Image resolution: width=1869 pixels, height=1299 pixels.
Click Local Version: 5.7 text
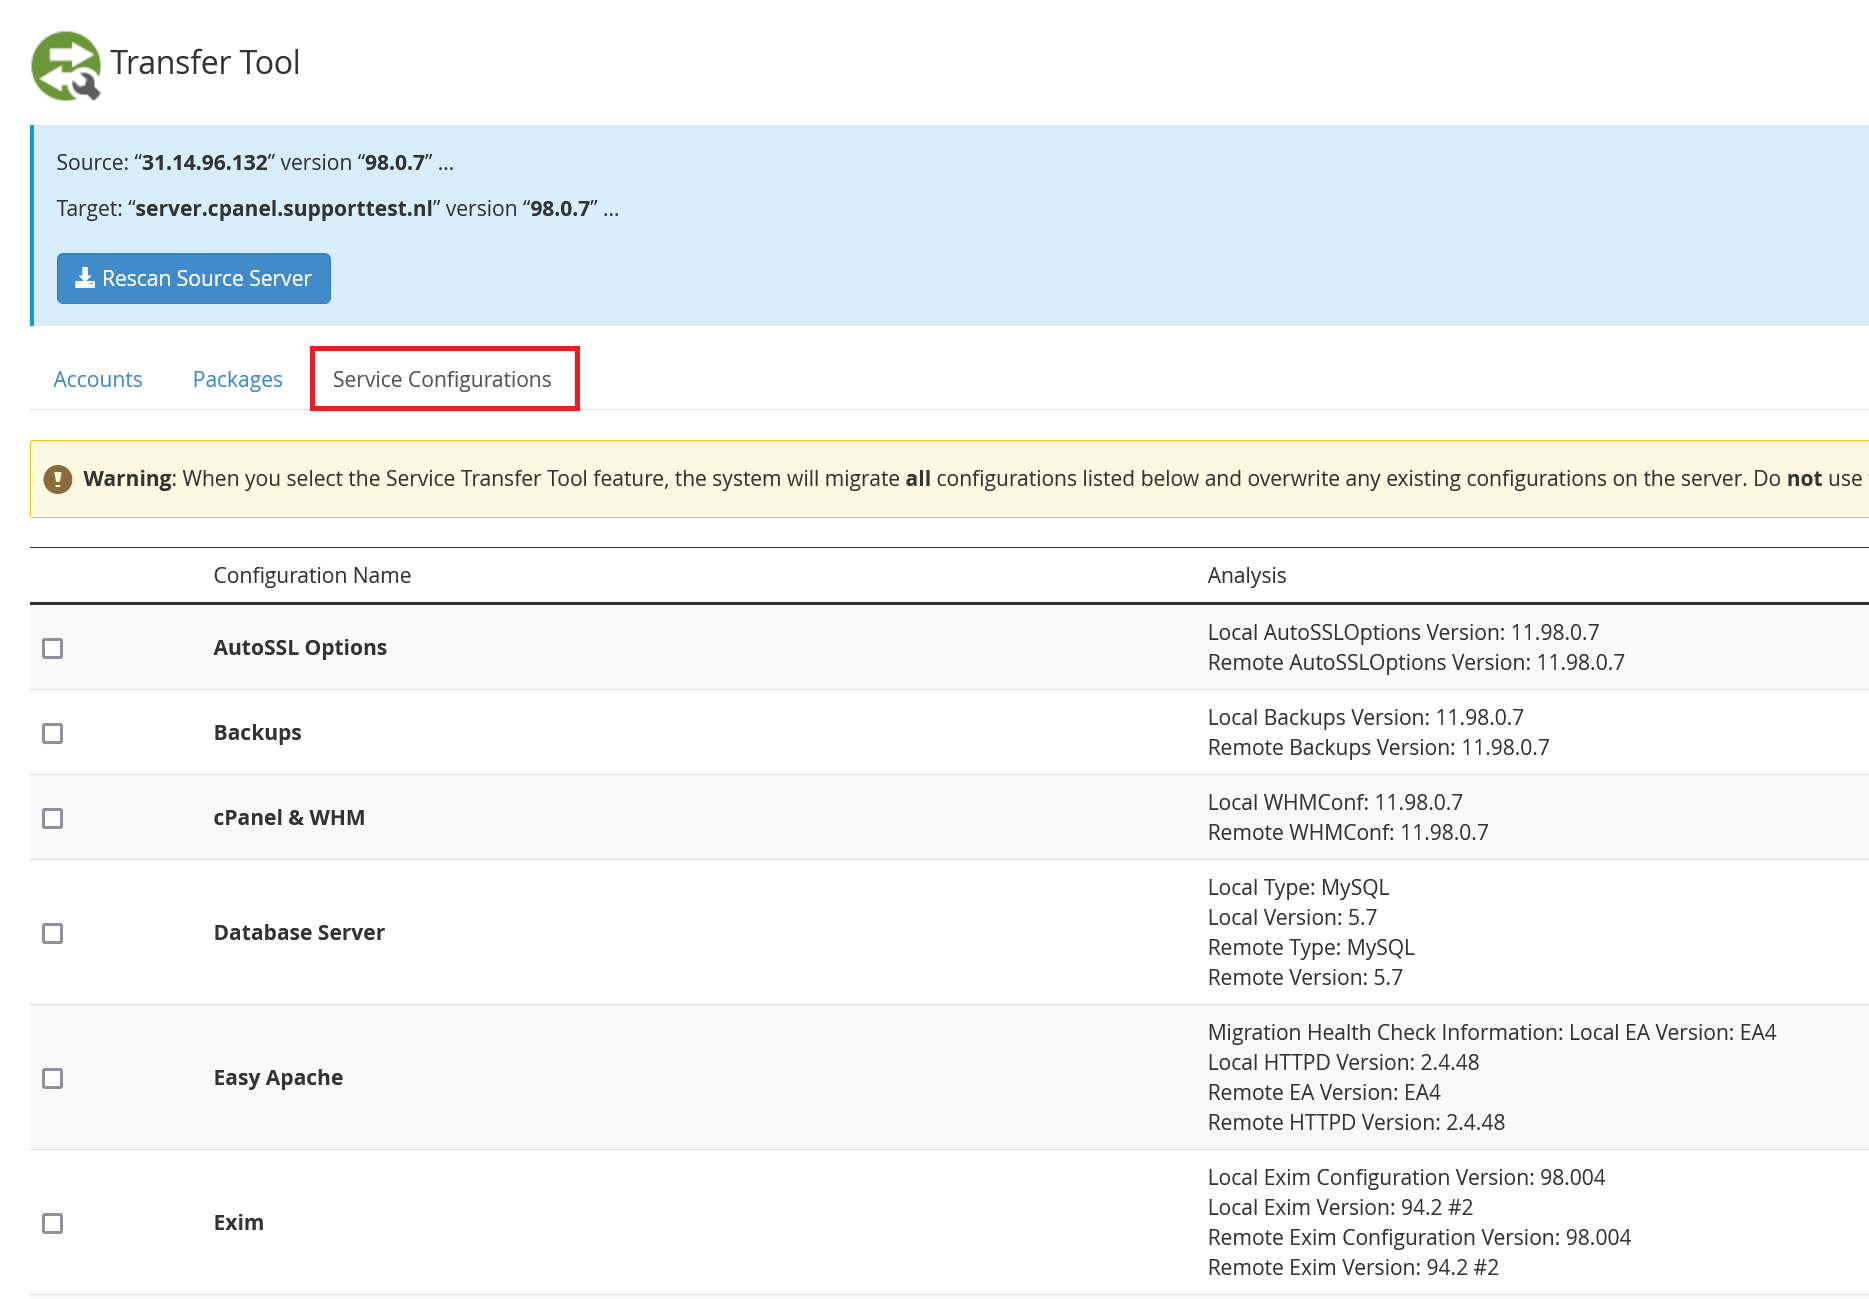click(x=1293, y=918)
